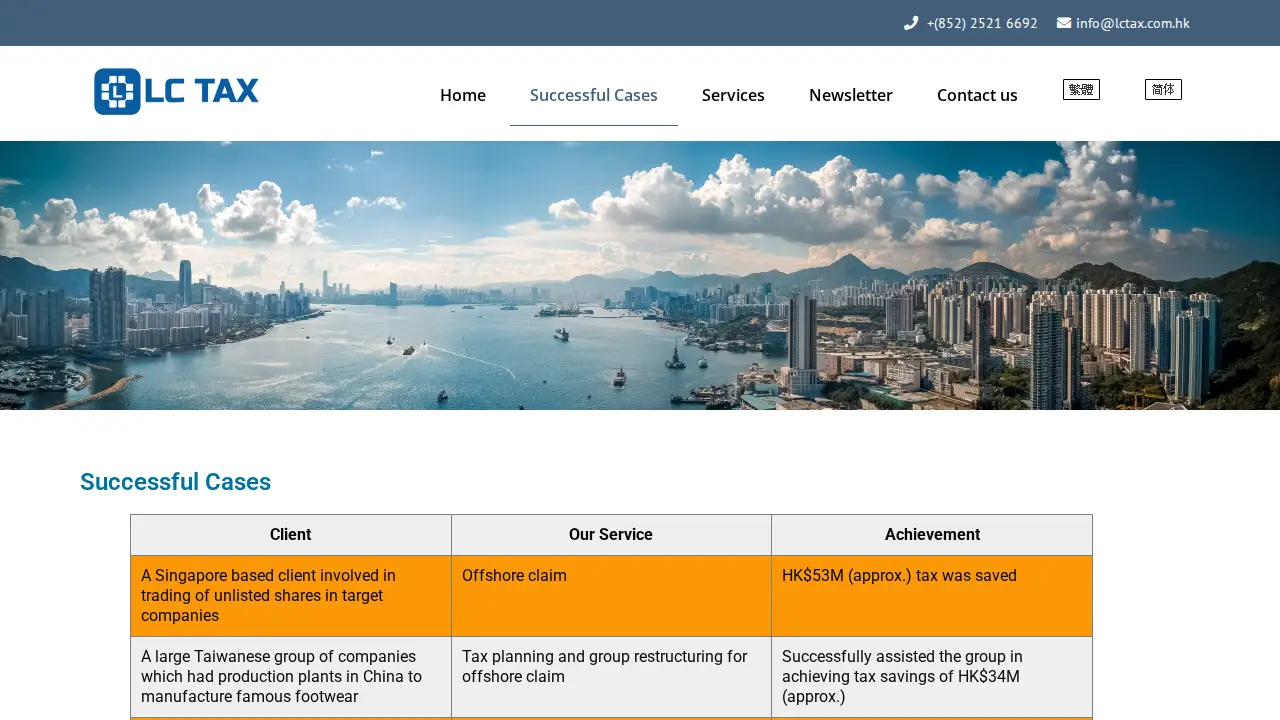The image size is (1280, 720).
Task: Open the Services menu
Action: tap(733, 95)
